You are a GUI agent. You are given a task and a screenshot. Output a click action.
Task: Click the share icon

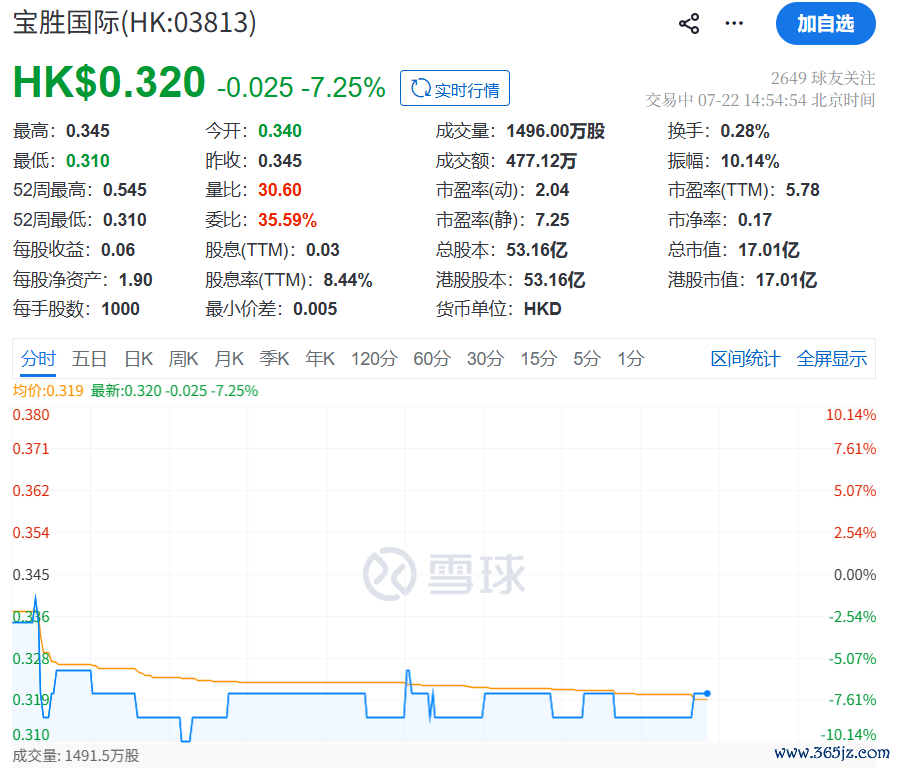tap(689, 23)
